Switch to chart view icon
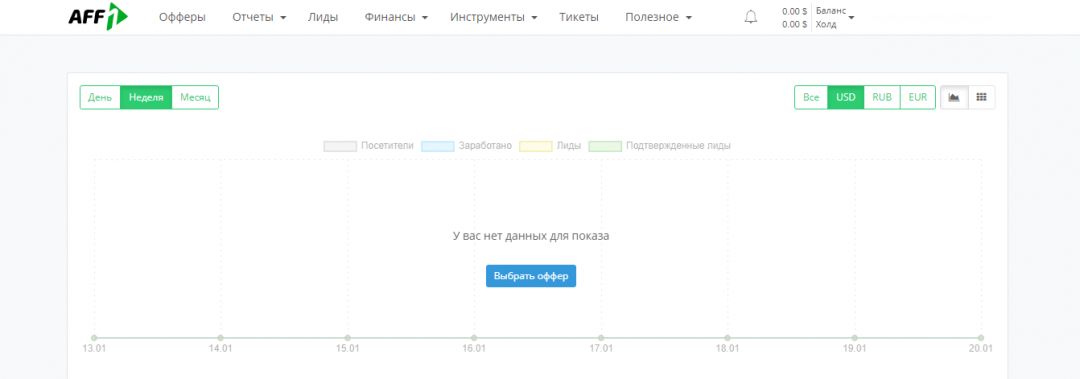 954,97
